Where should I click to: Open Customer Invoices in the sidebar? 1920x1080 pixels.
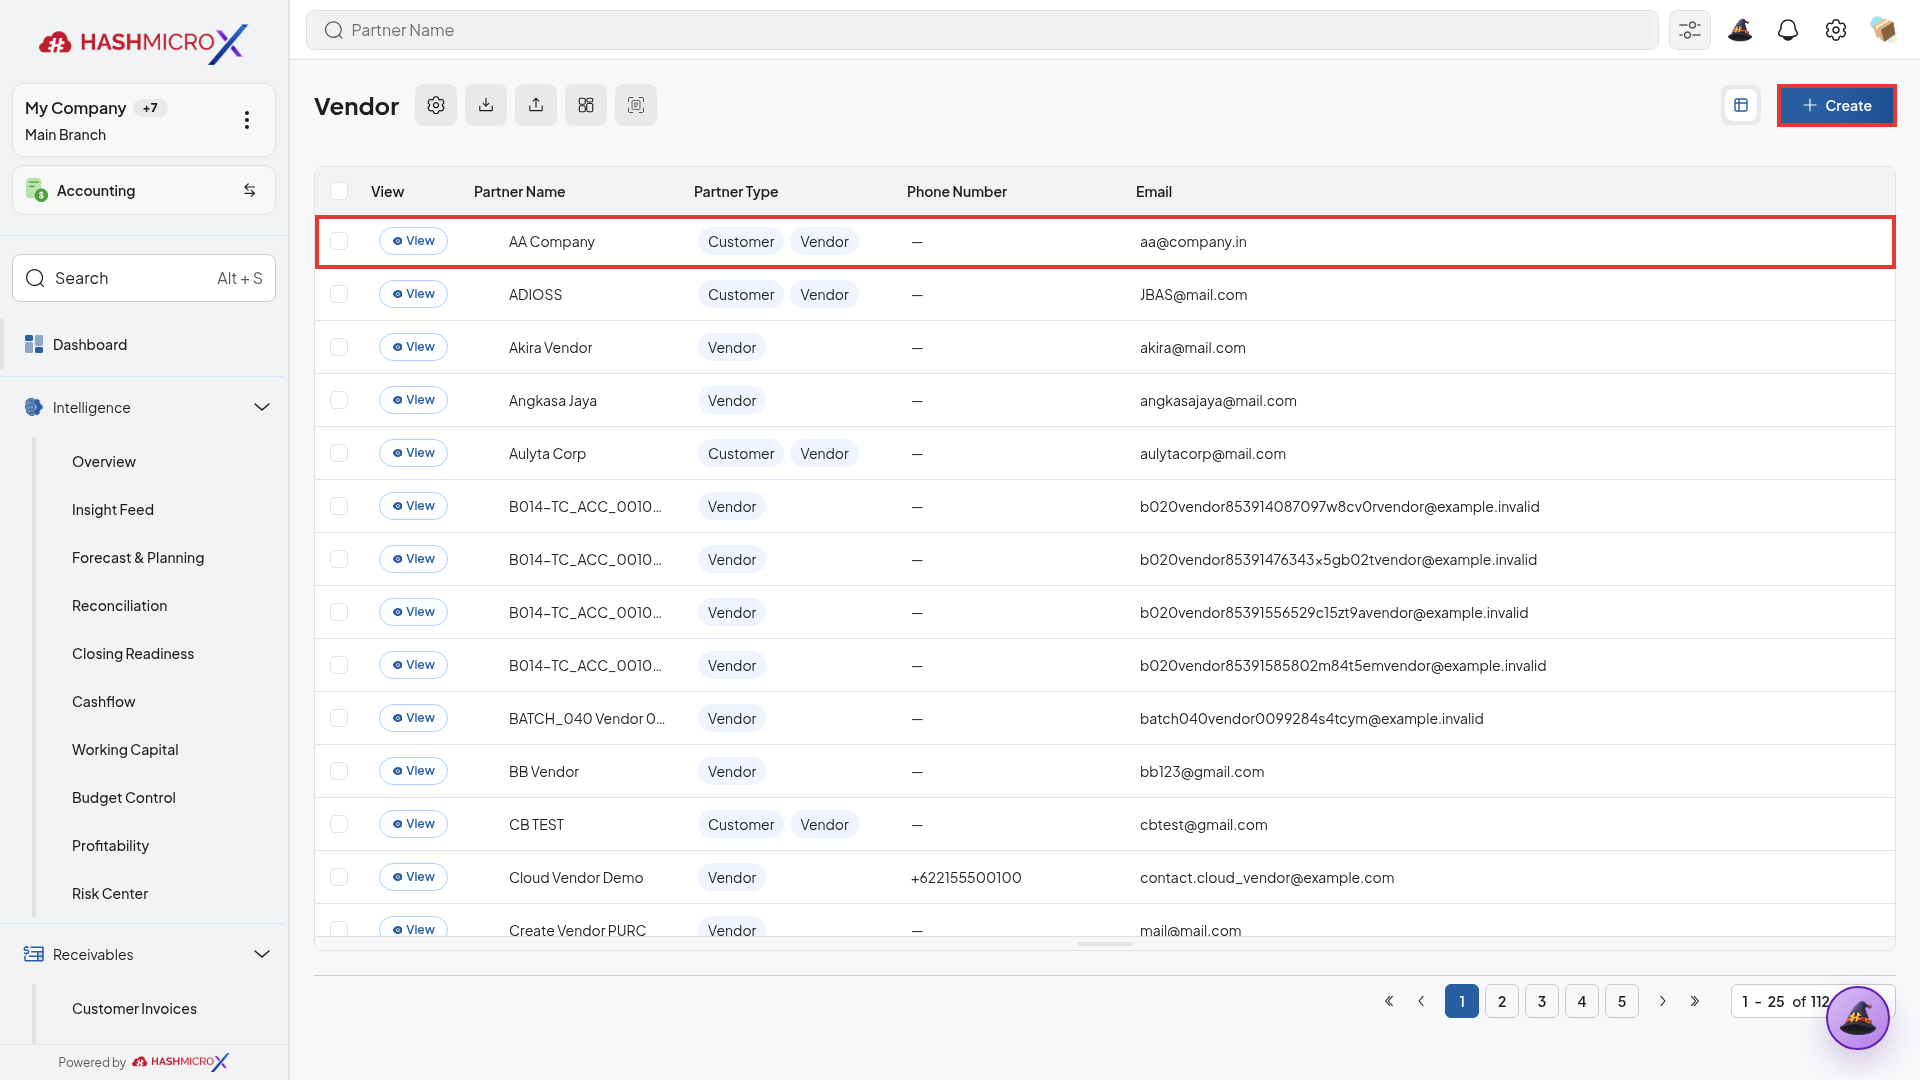point(134,1009)
